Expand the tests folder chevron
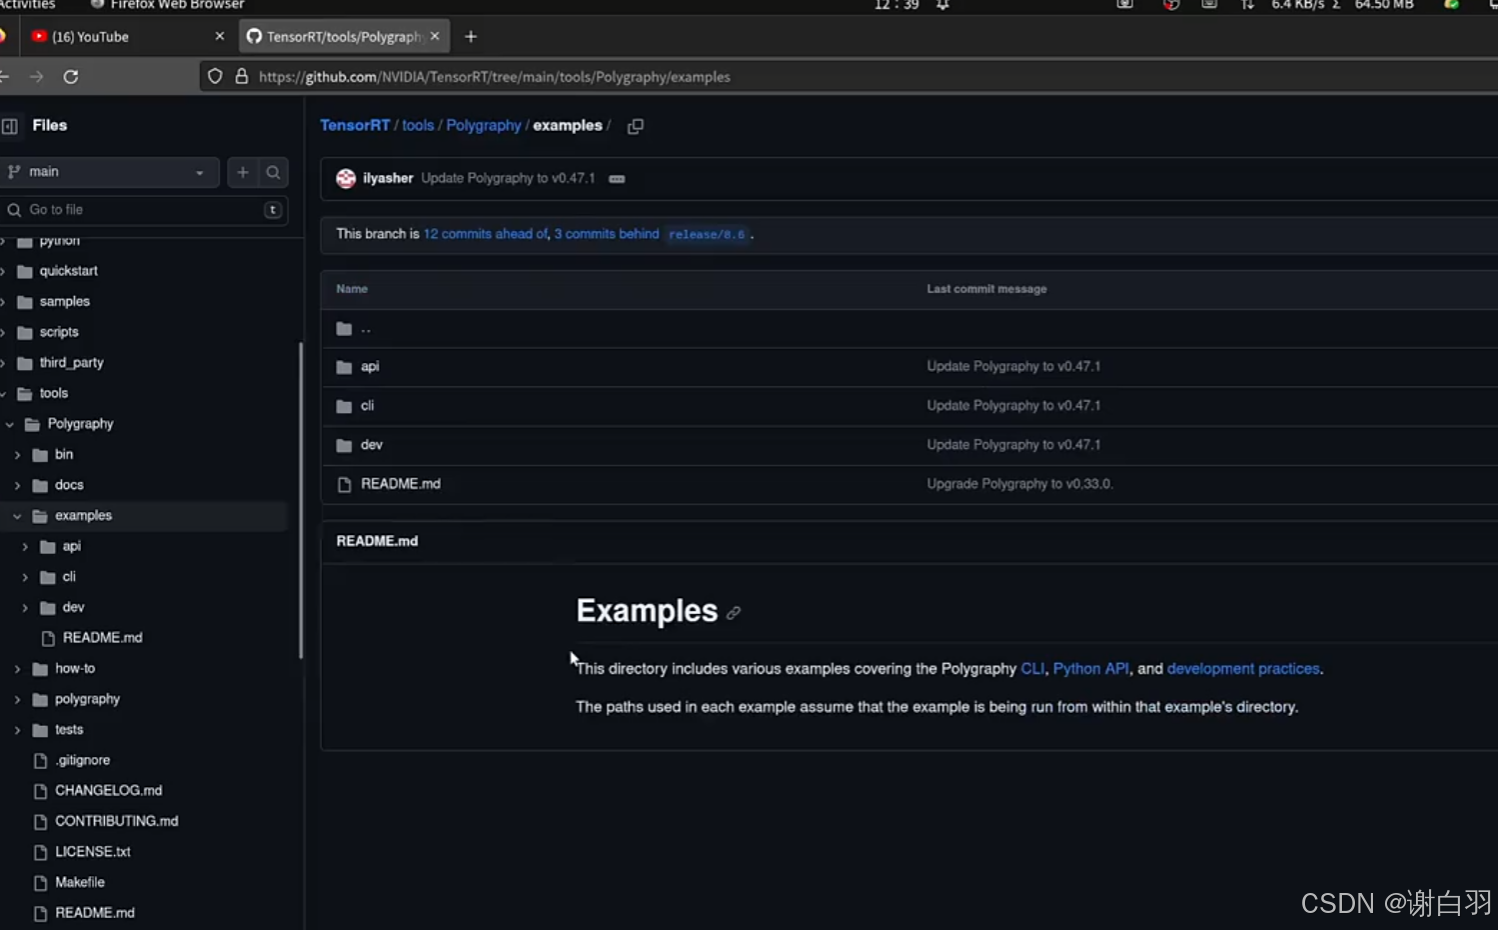 point(17,730)
